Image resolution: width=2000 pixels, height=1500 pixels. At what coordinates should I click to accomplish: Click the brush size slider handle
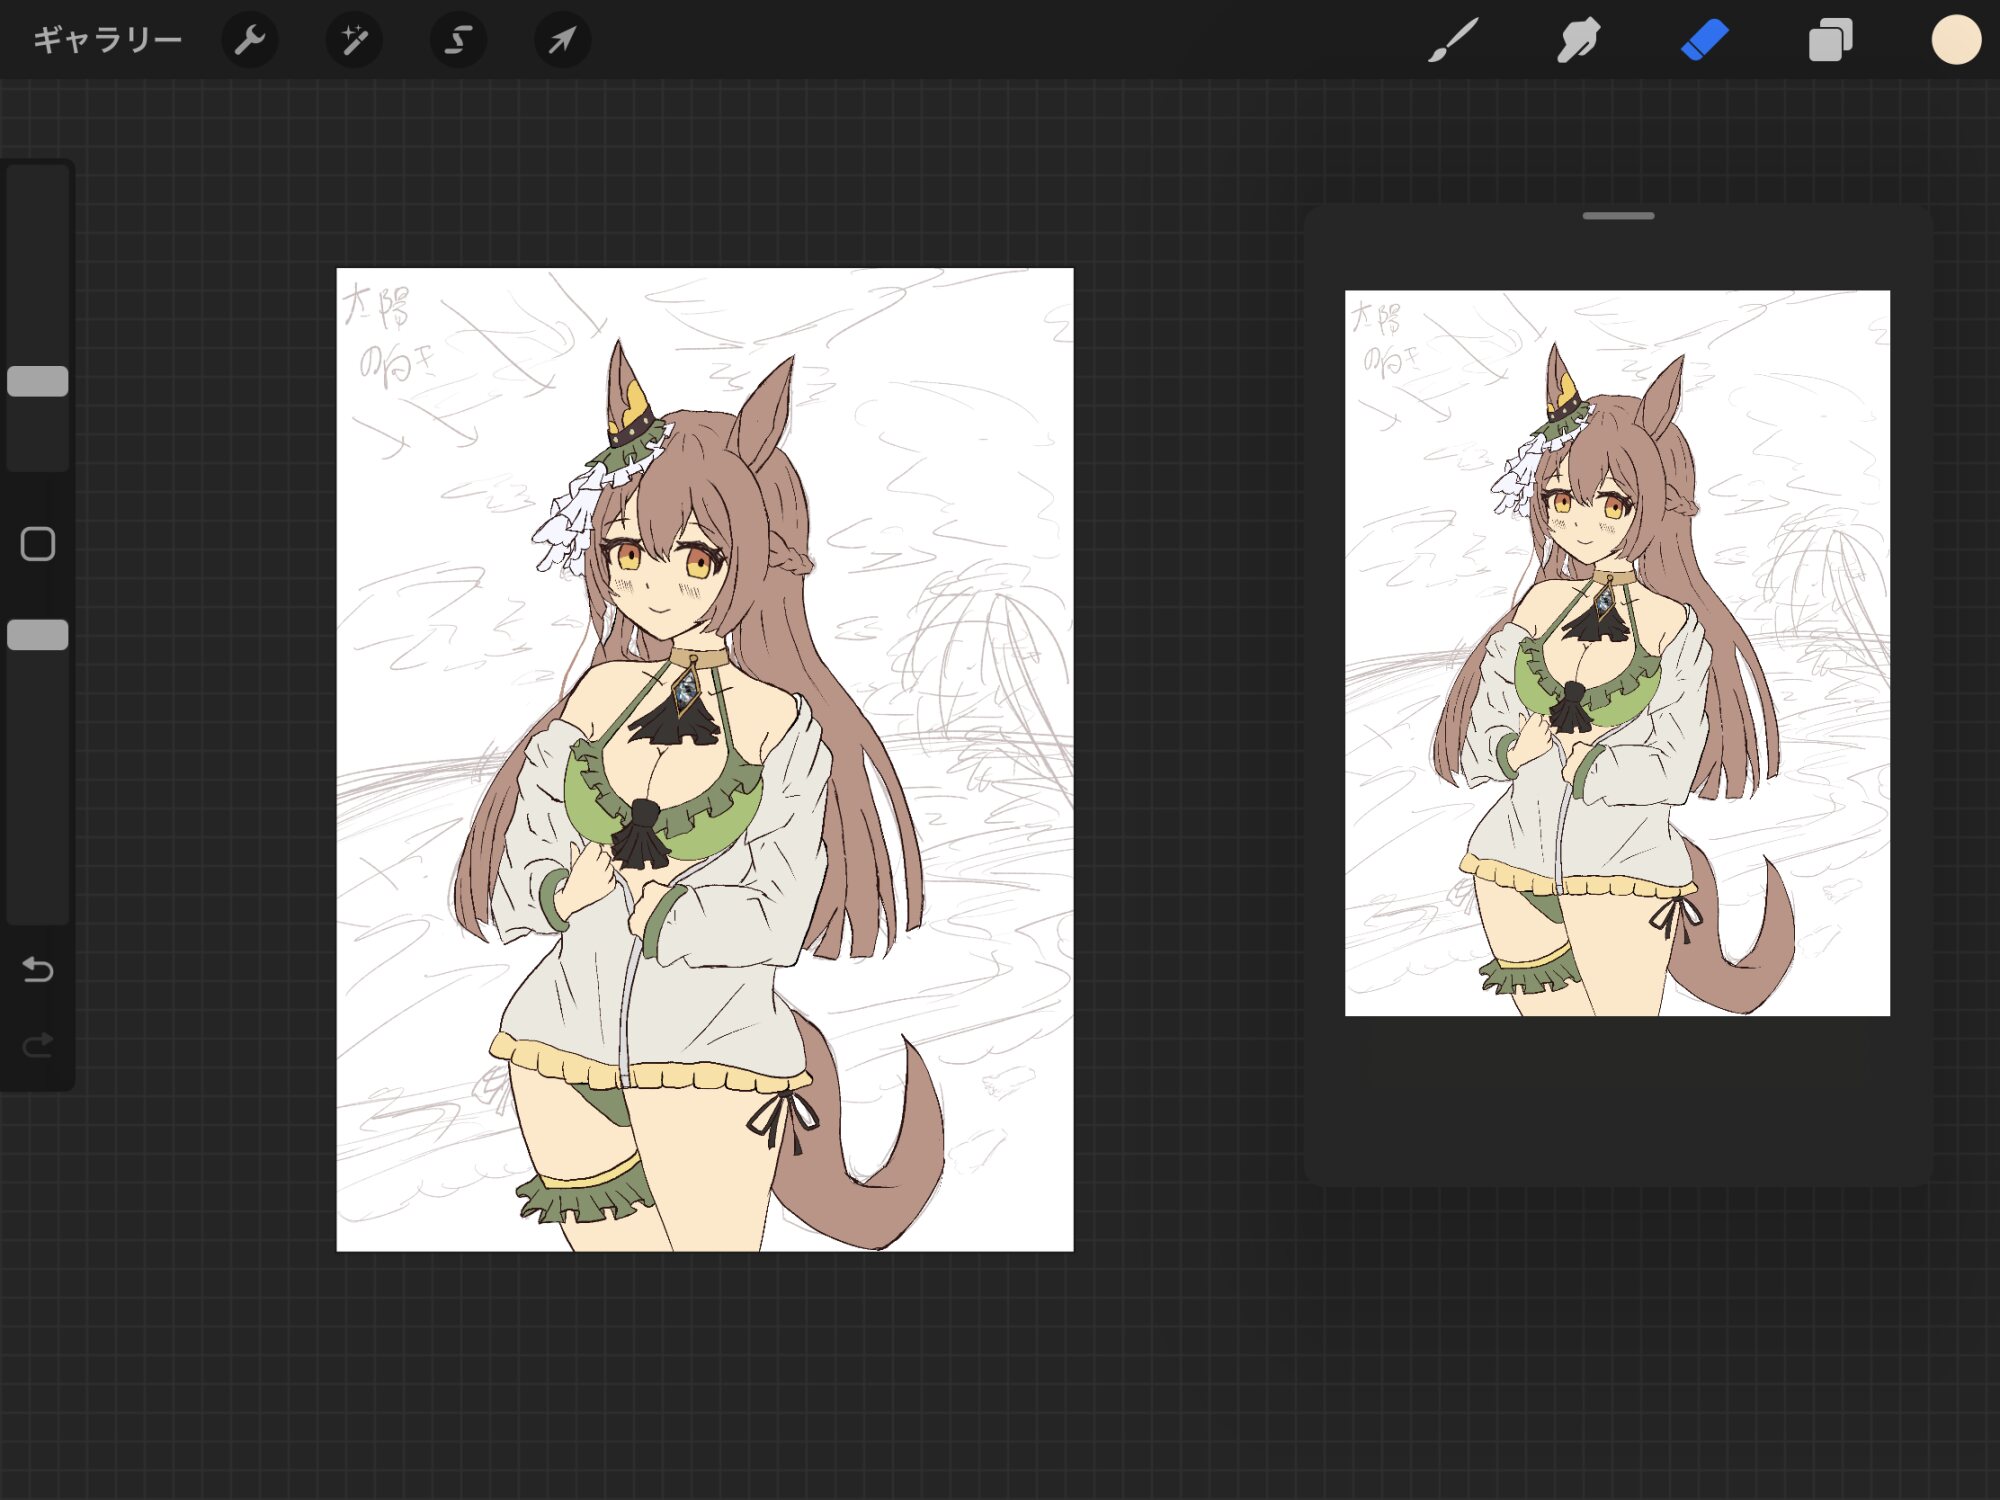tap(38, 381)
